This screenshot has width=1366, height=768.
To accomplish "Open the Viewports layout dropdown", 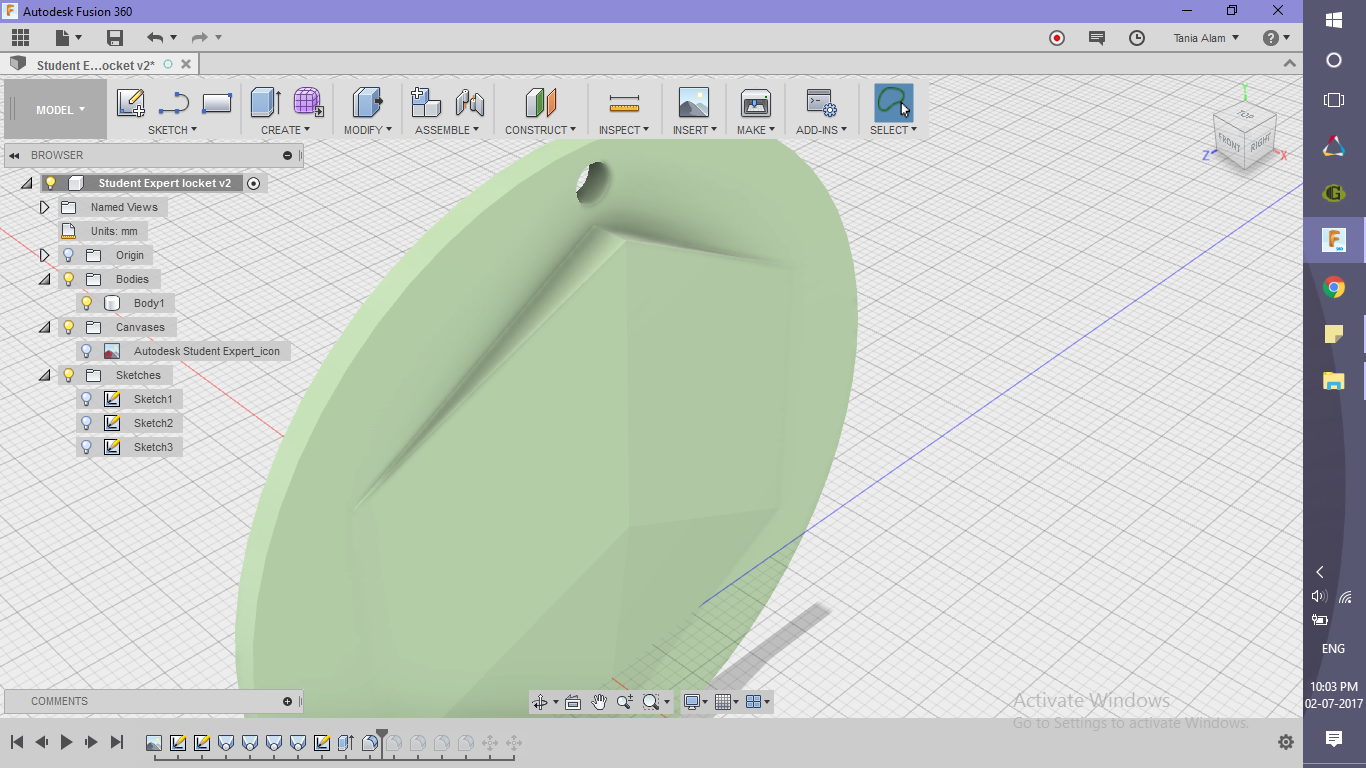I will (759, 702).
